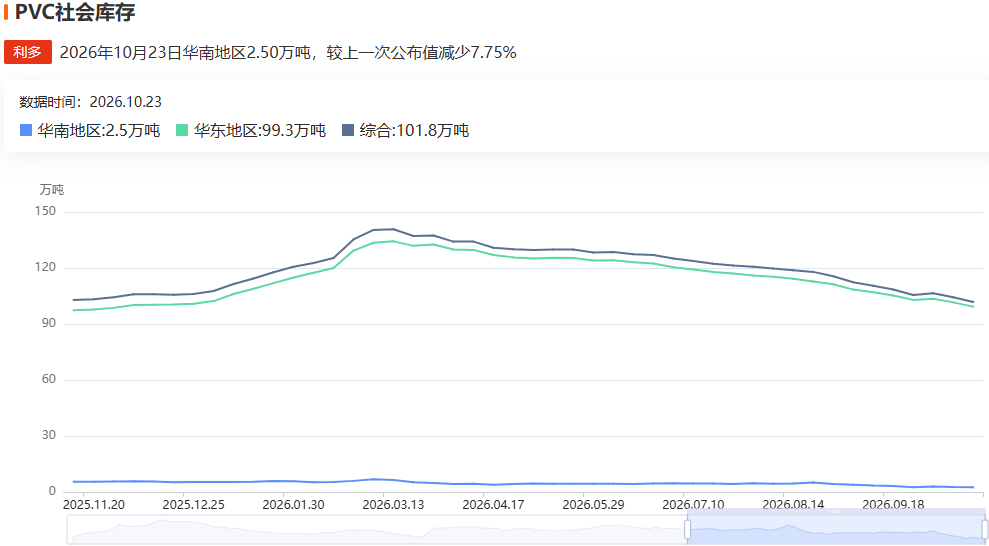Click the highlighted zoom range selection
This screenshot has height=546, width=989.
[836, 530]
